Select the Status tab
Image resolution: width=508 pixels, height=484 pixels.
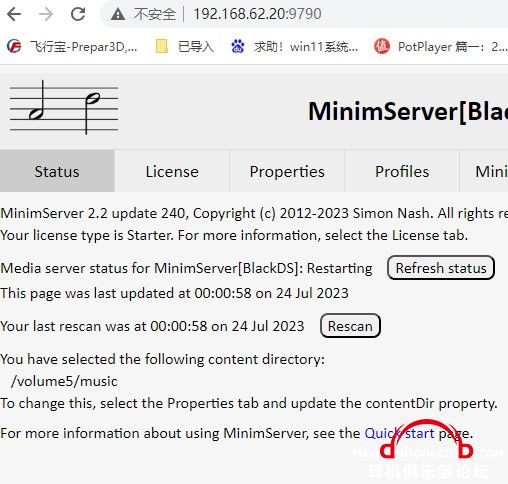(57, 171)
